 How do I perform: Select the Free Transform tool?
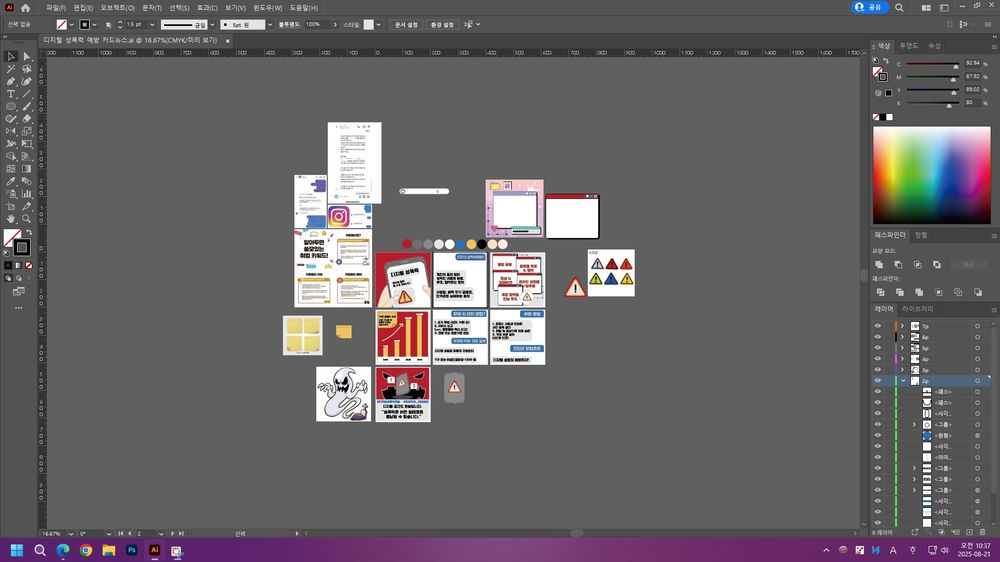pos(27,144)
